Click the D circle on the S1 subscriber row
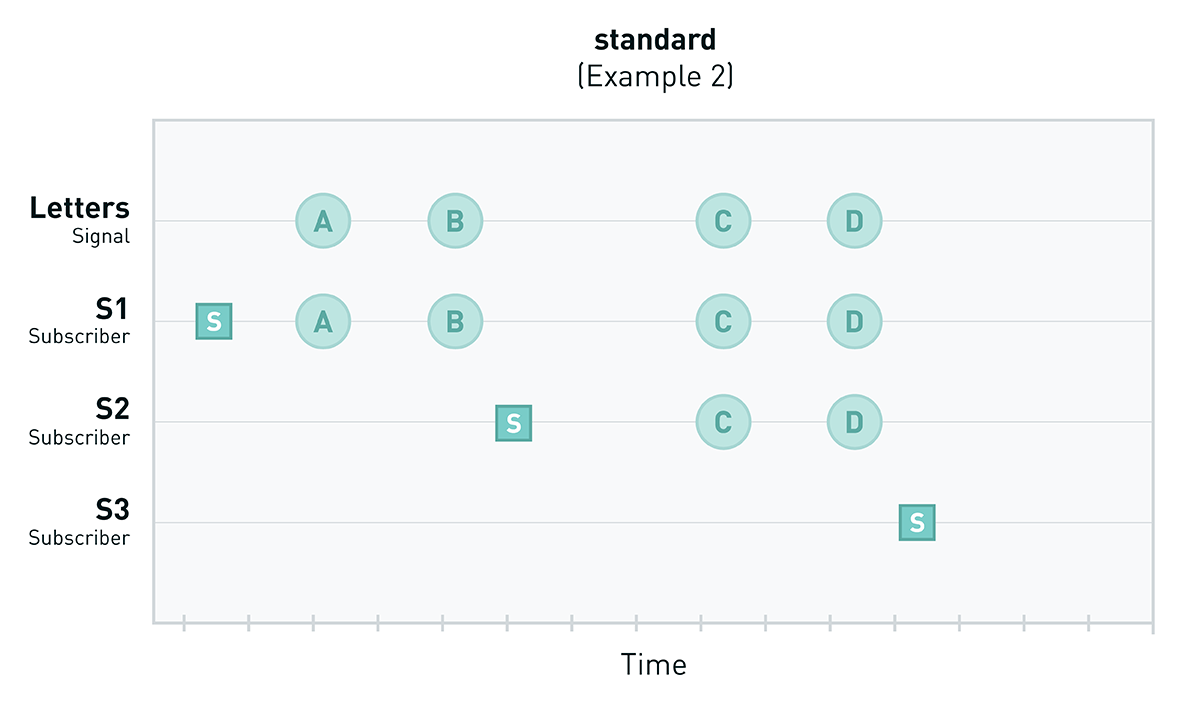 coord(854,321)
